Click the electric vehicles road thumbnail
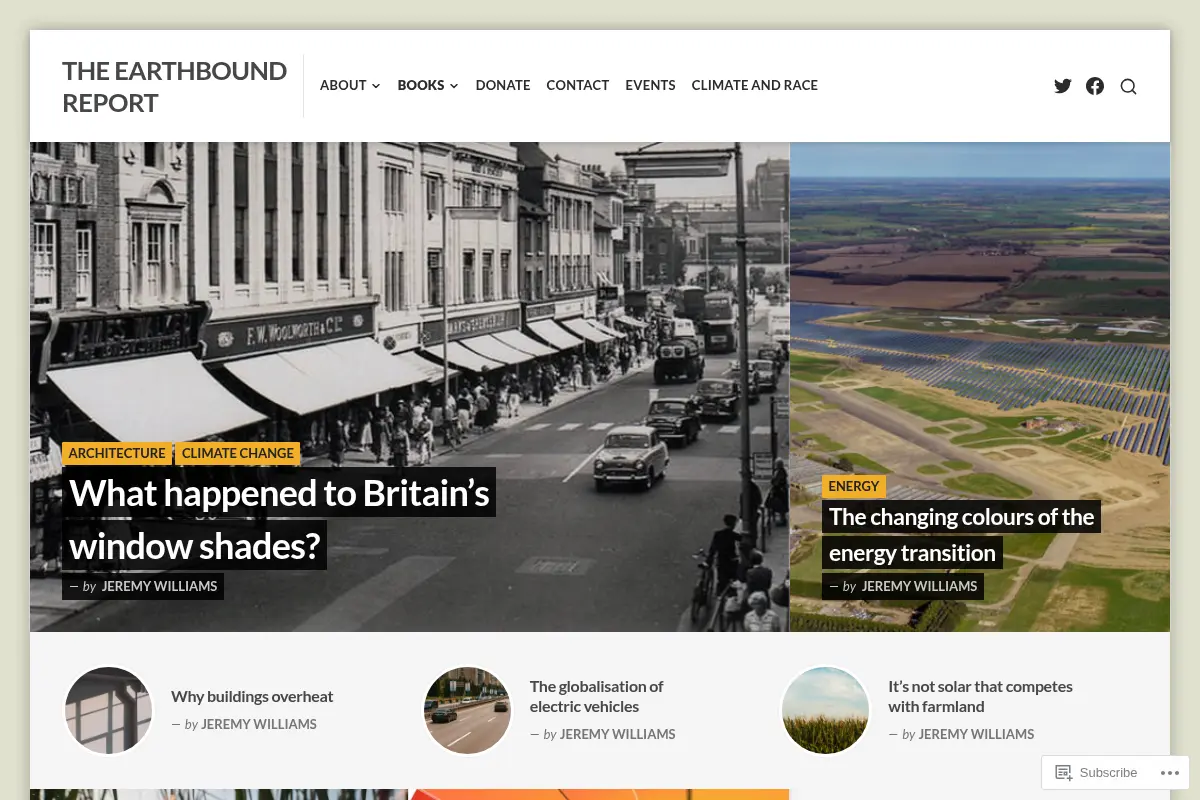This screenshot has width=1200, height=800. pyautogui.click(x=467, y=710)
